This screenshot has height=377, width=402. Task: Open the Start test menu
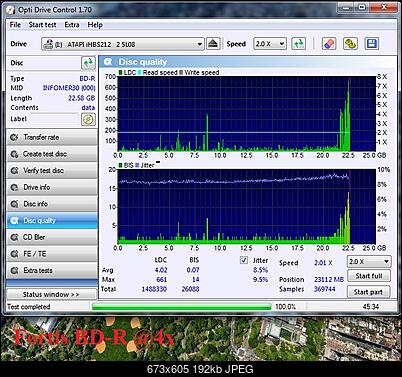(42, 25)
